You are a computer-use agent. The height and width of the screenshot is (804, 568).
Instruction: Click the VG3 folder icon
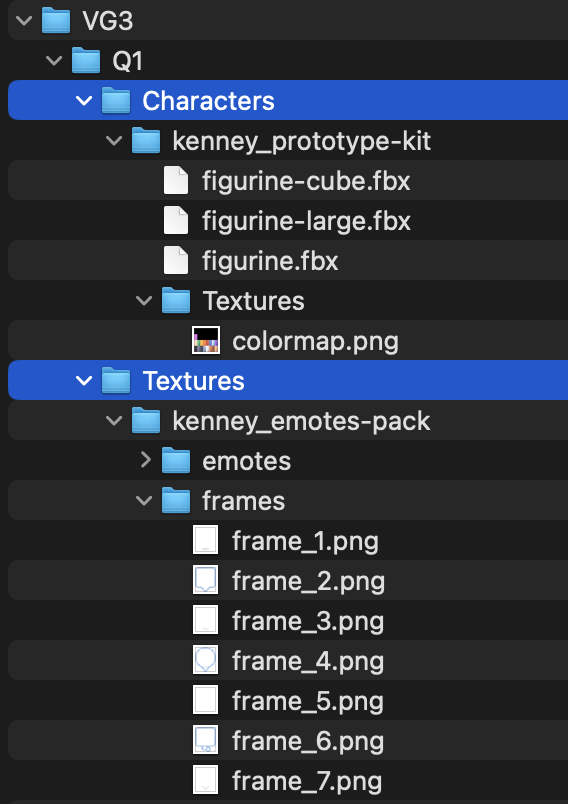click(x=56, y=21)
